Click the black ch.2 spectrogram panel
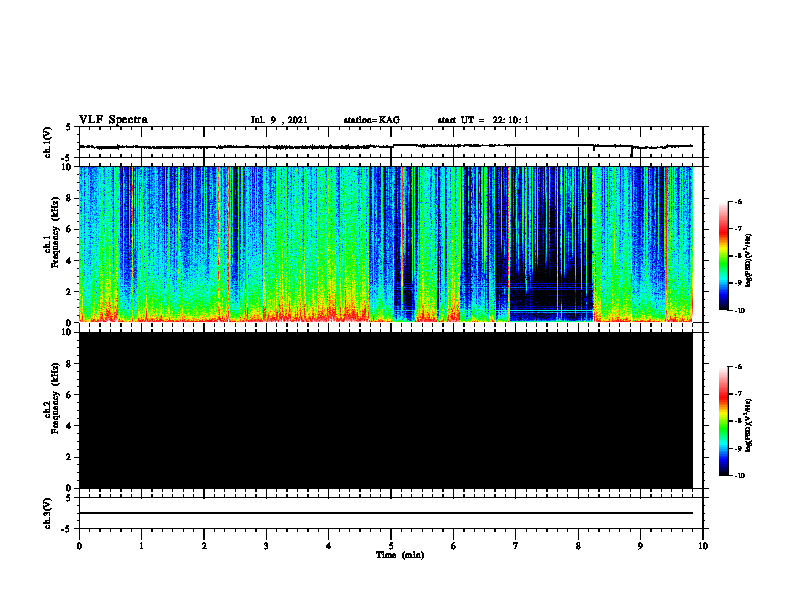Screen dimensions: 792x612 tap(386, 410)
